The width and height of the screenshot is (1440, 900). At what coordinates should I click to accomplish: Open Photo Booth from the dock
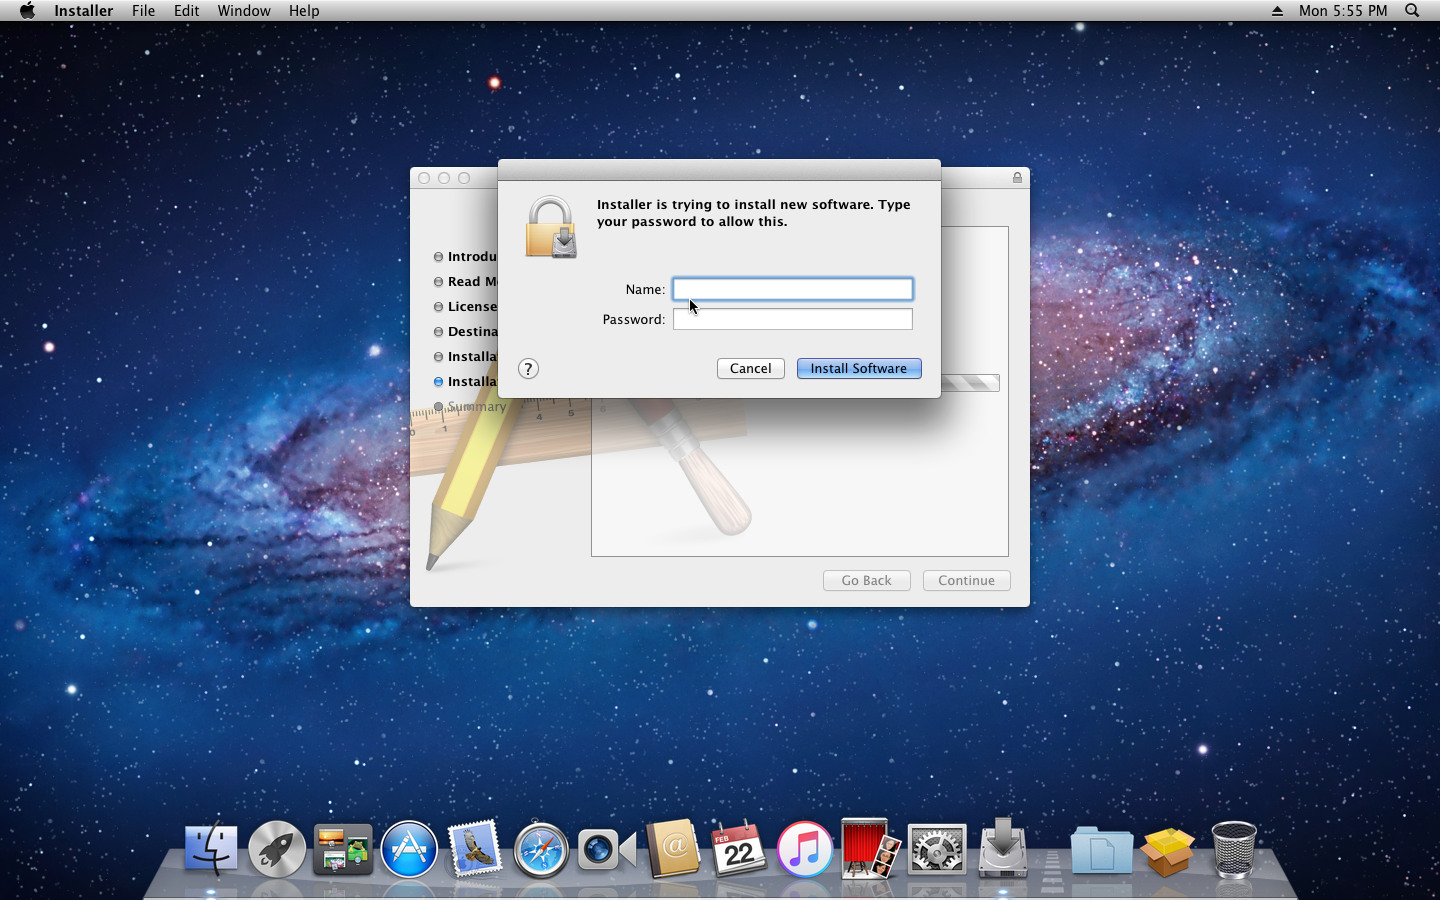870,850
